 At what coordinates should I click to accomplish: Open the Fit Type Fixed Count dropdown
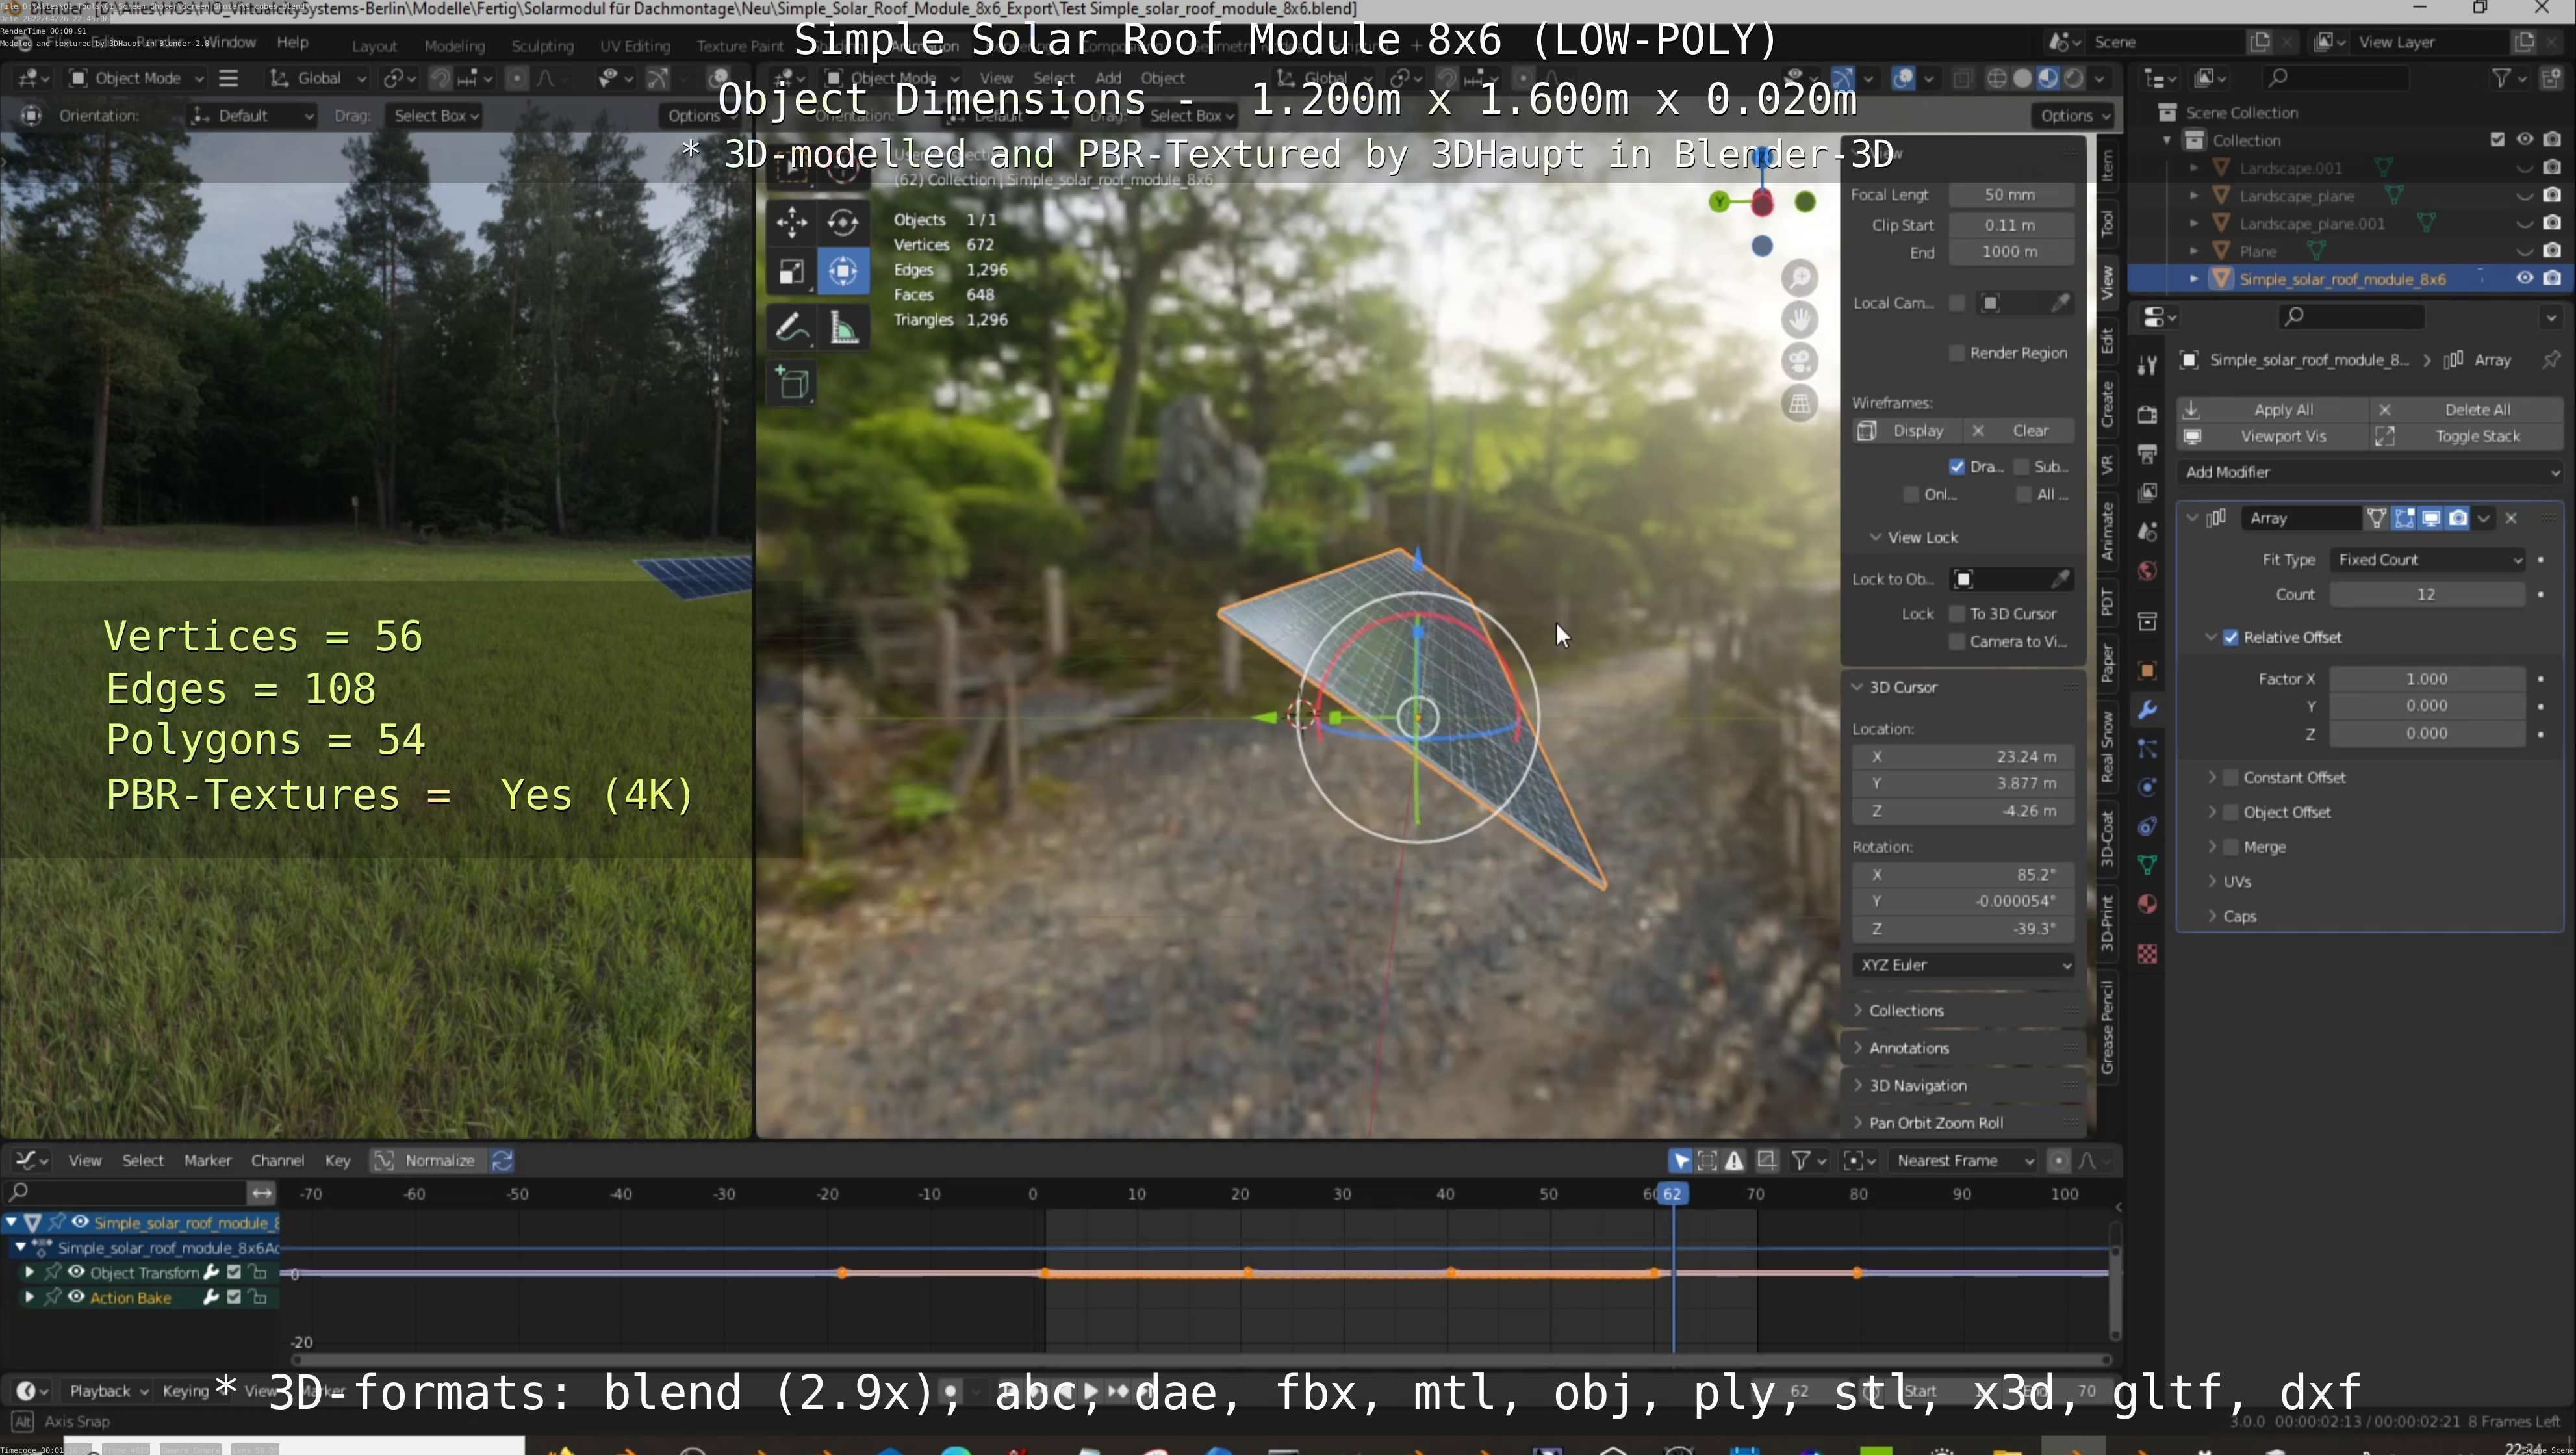pos(2428,560)
